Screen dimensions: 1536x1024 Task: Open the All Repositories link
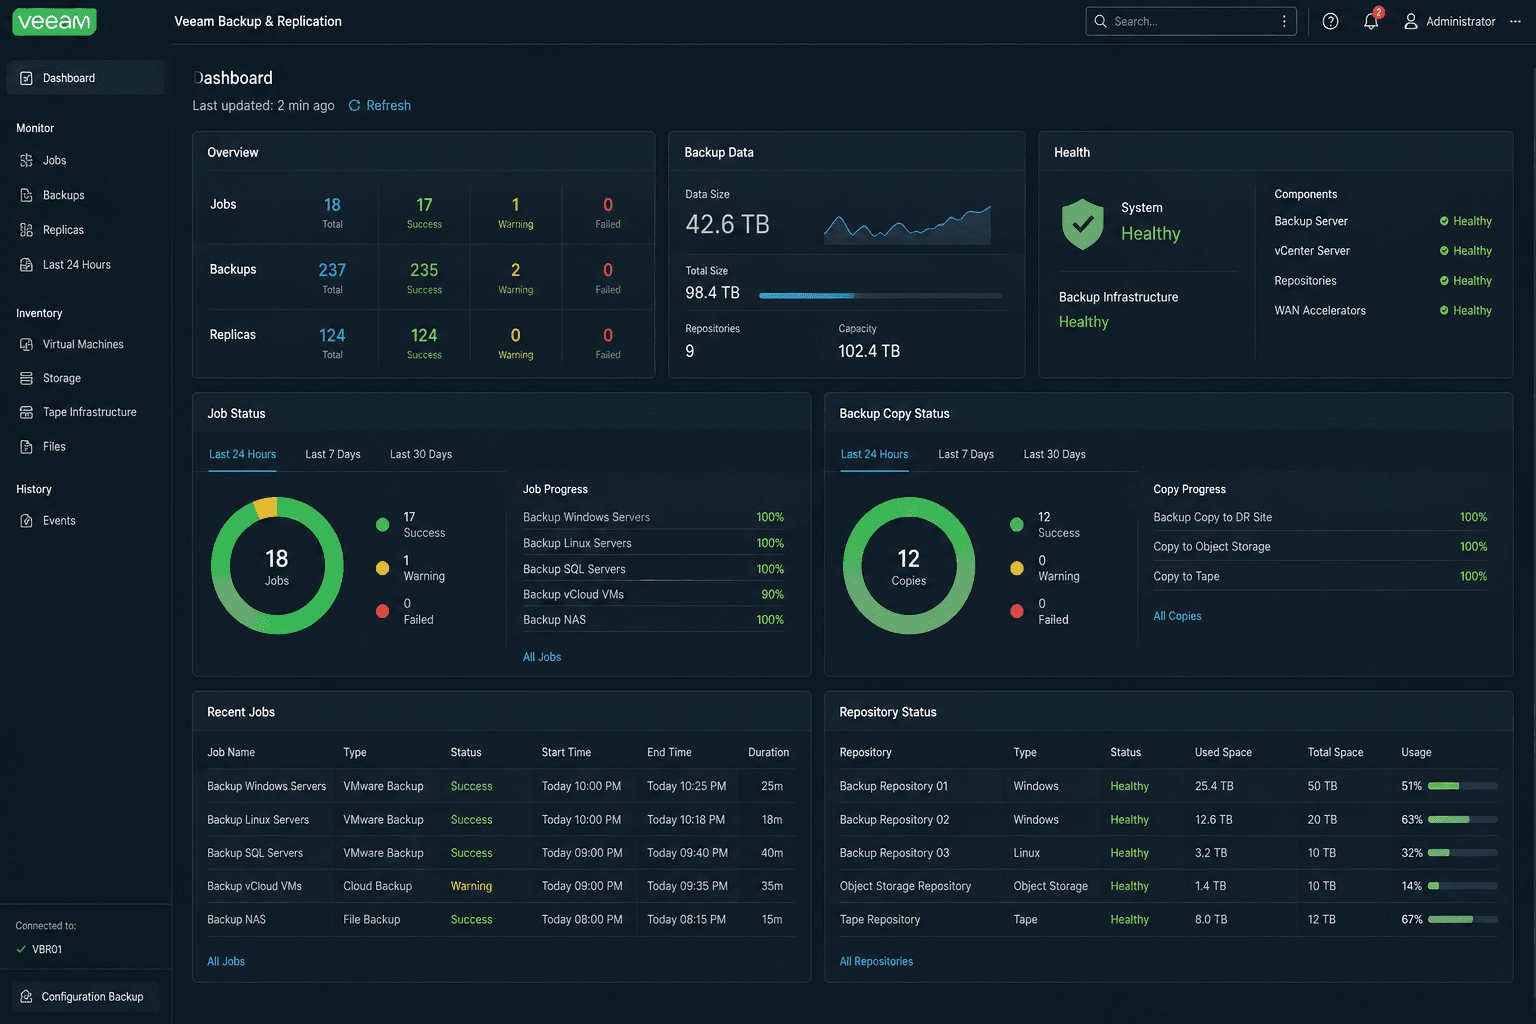(876, 962)
